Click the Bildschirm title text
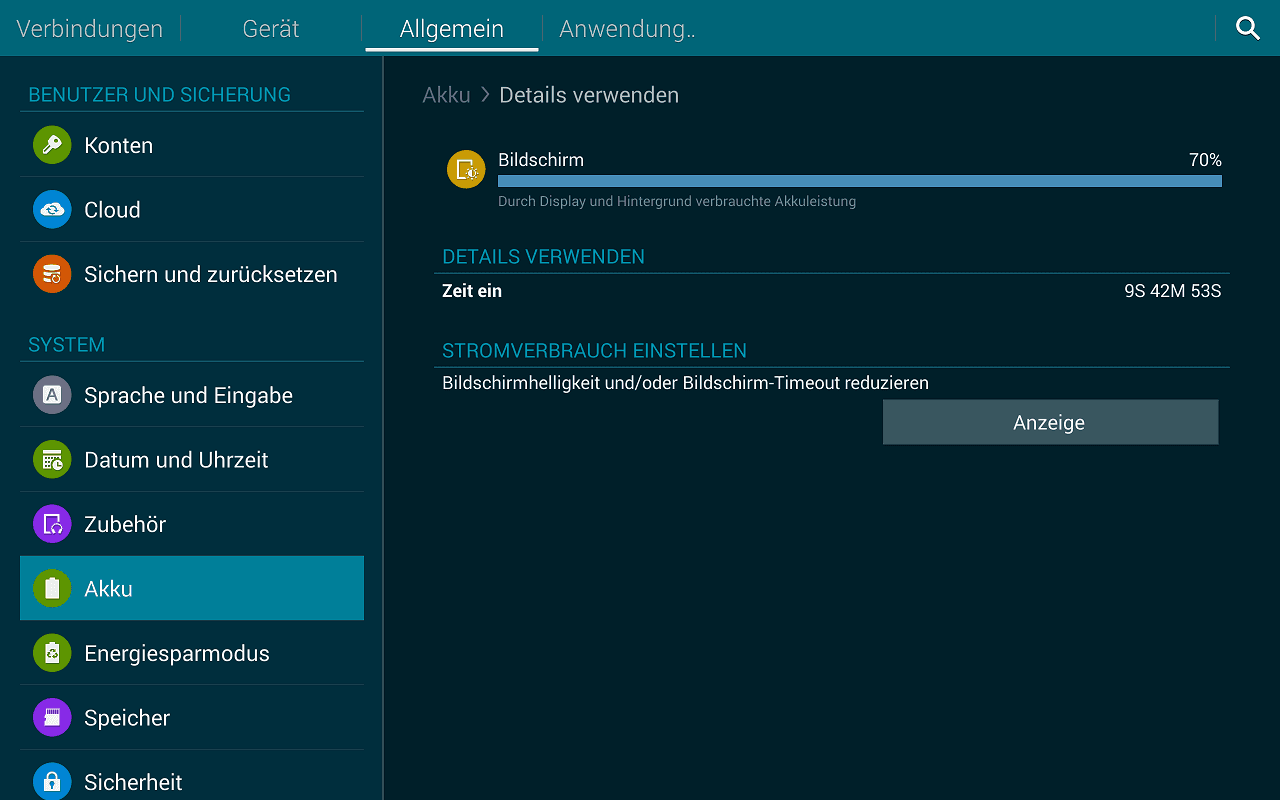This screenshot has width=1280, height=800. 541,160
